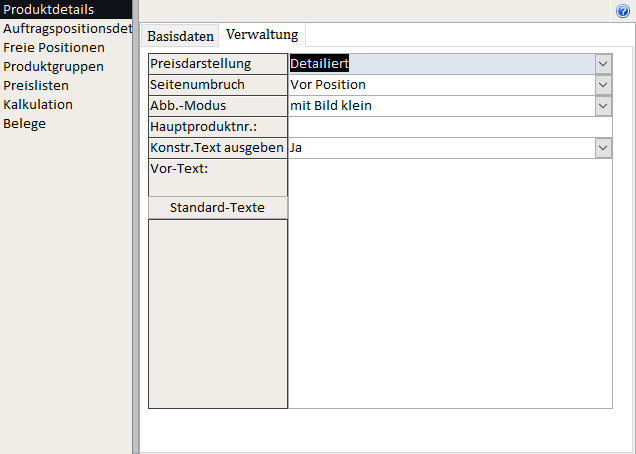Navigate to Preislisten
636x454 pixels.
36,85
